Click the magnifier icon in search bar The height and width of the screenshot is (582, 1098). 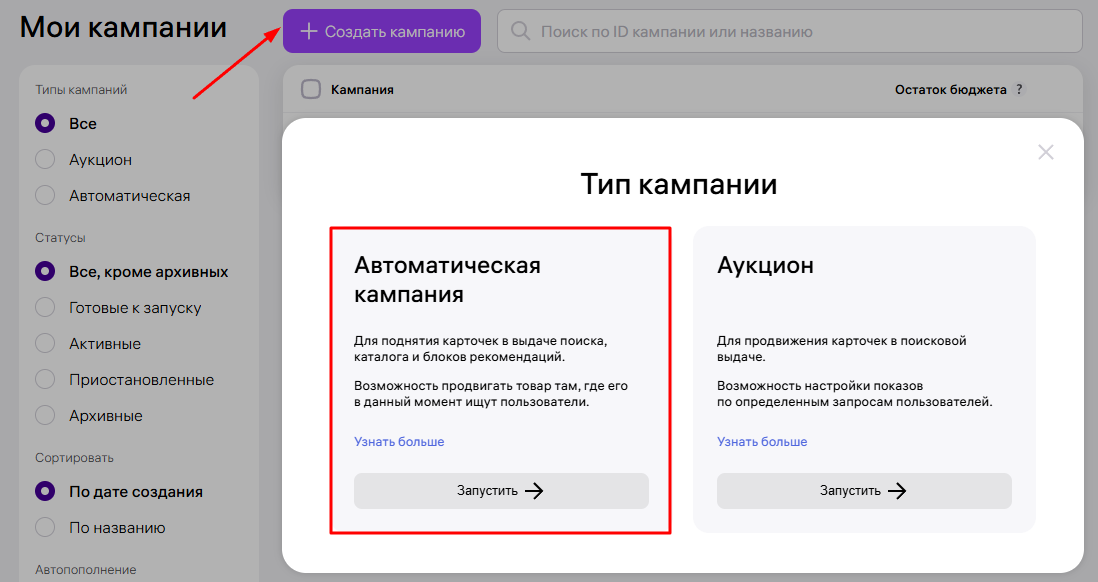point(520,32)
